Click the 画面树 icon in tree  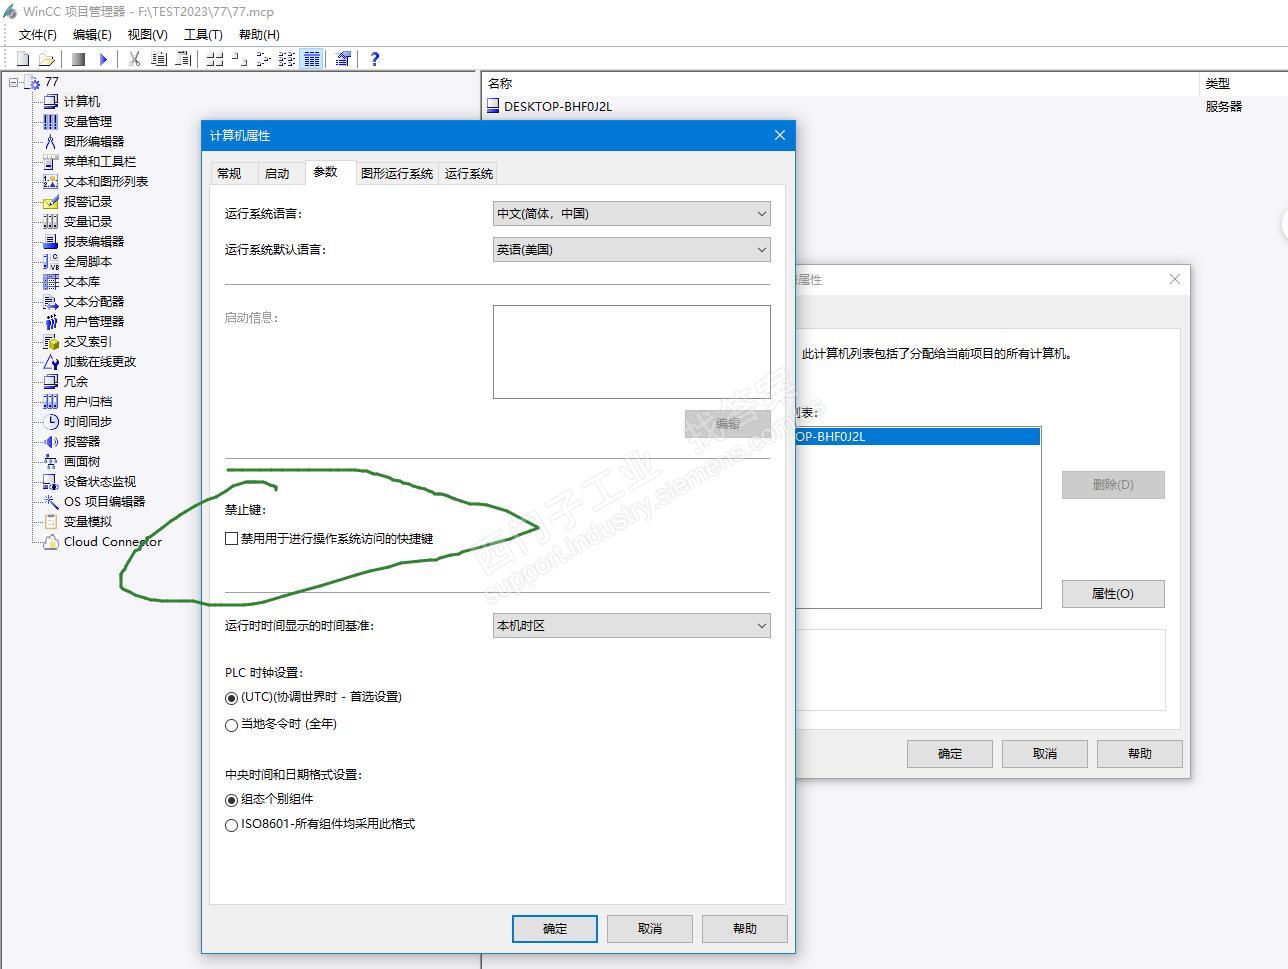pos(50,461)
